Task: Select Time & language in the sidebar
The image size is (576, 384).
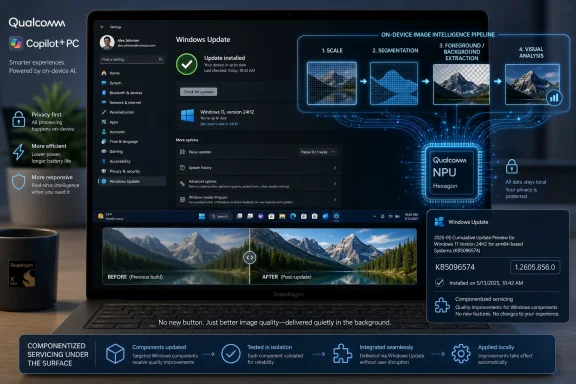Action: [132, 141]
